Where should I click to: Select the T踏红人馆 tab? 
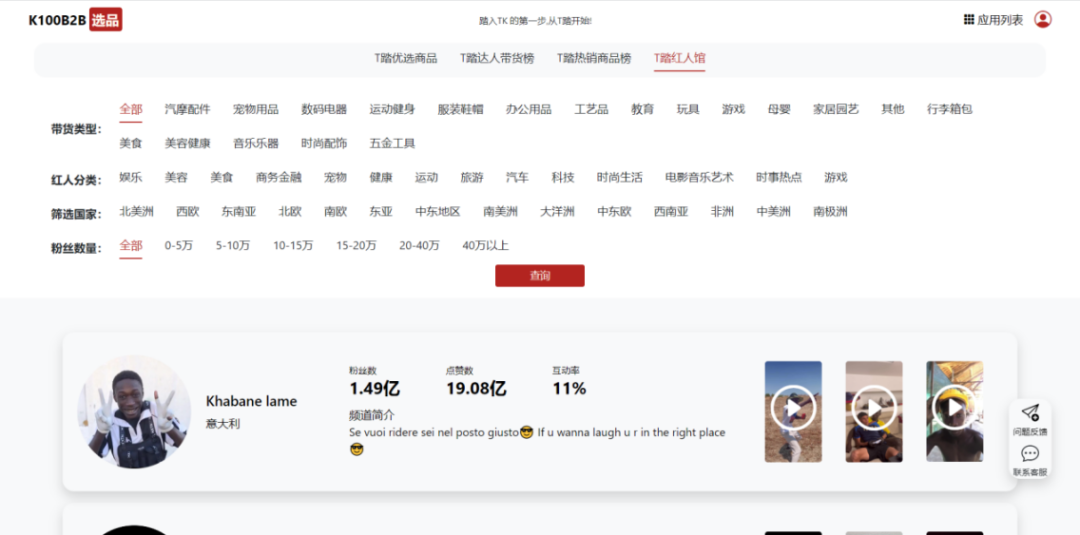[679, 59]
